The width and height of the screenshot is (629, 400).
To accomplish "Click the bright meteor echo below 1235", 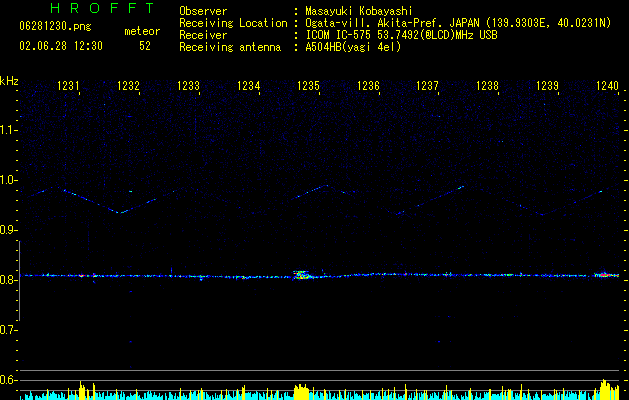I will point(302,275).
